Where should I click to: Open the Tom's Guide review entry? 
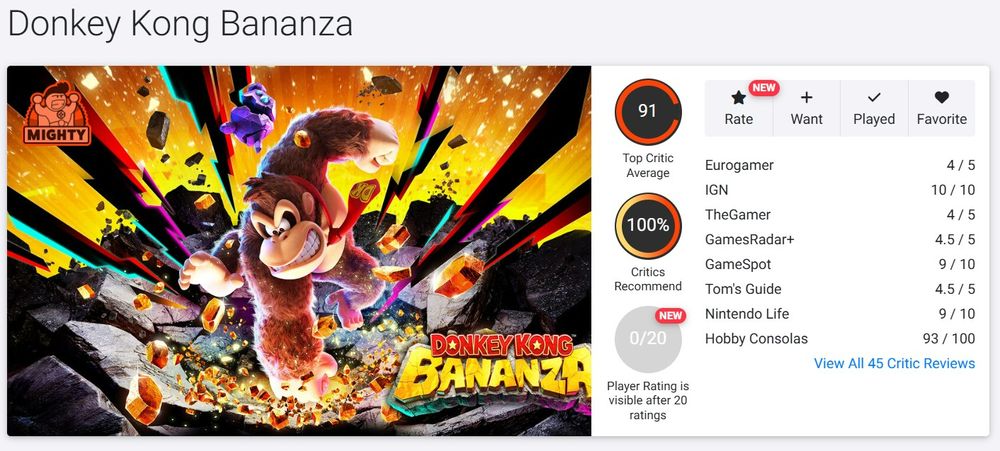[840, 289]
